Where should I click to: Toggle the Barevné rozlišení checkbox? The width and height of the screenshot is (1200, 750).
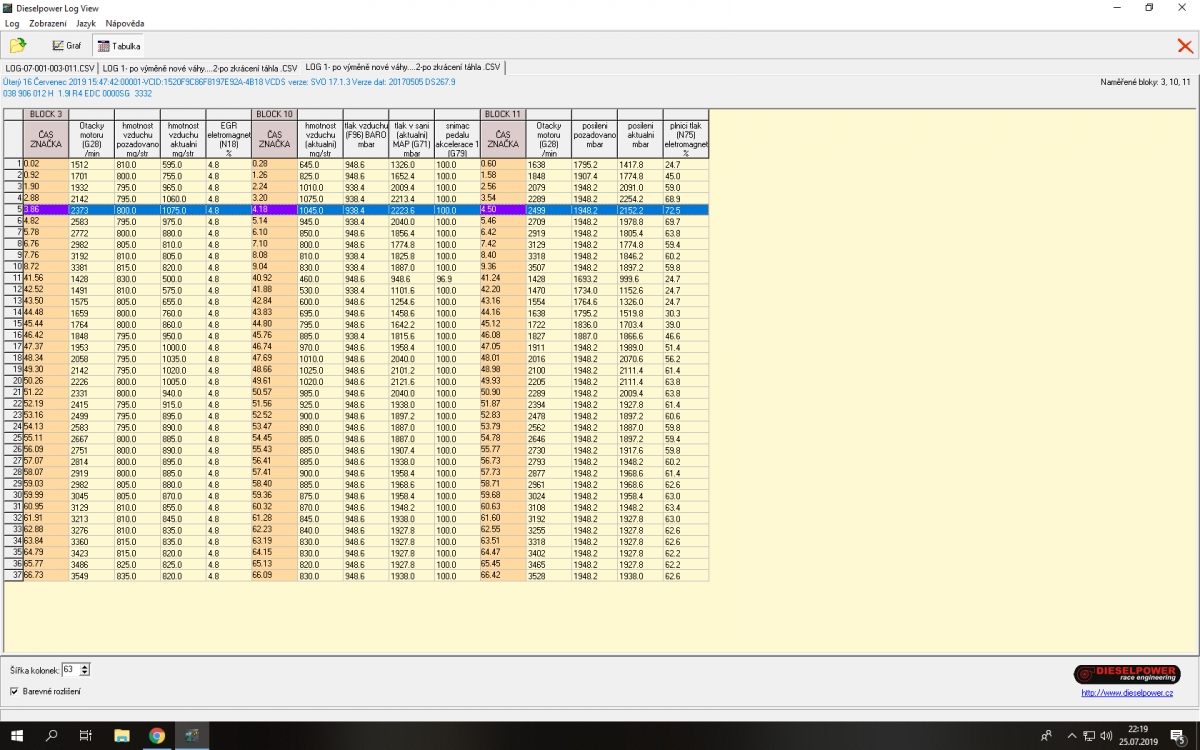tap(14, 691)
